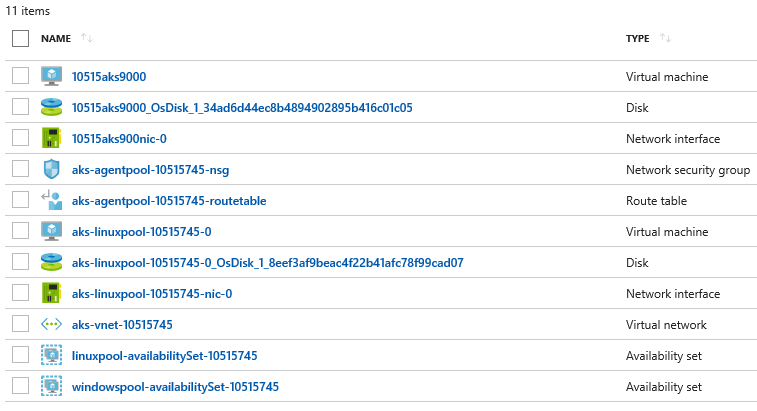Check the aks-linuxpool-10515745-0 row checkbox
757x411 pixels.
[20, 231]
